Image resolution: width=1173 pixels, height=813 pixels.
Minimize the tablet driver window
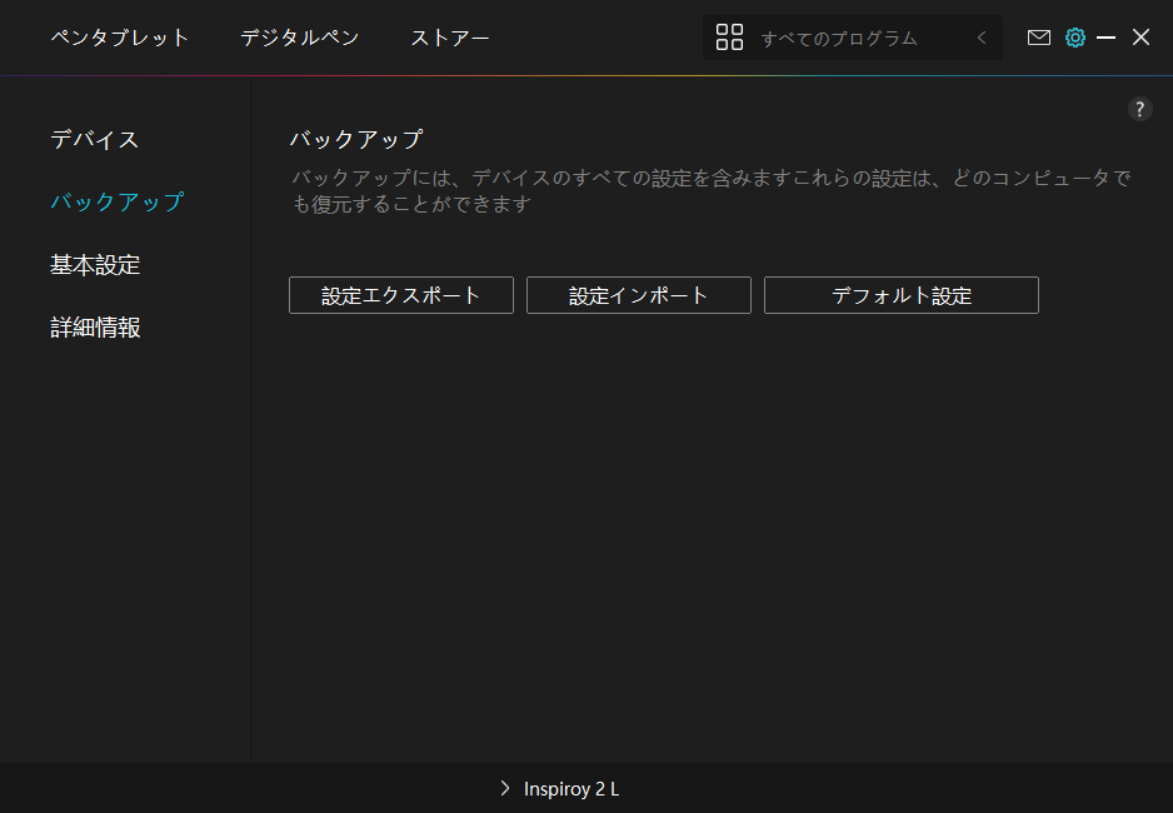tap(1106, 38)
